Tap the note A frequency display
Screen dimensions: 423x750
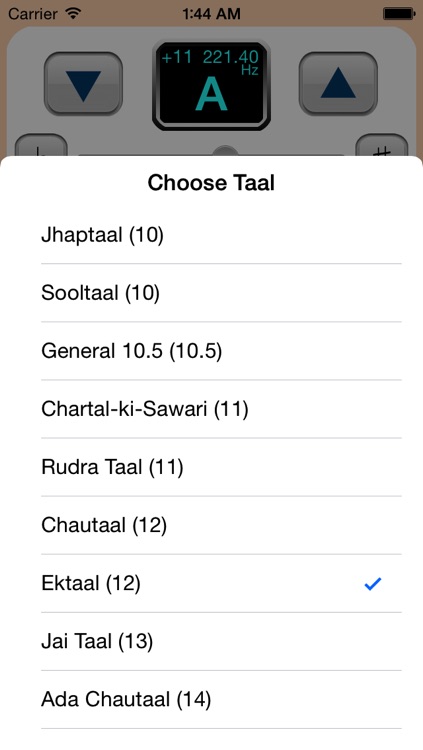(x=212, y=86)
